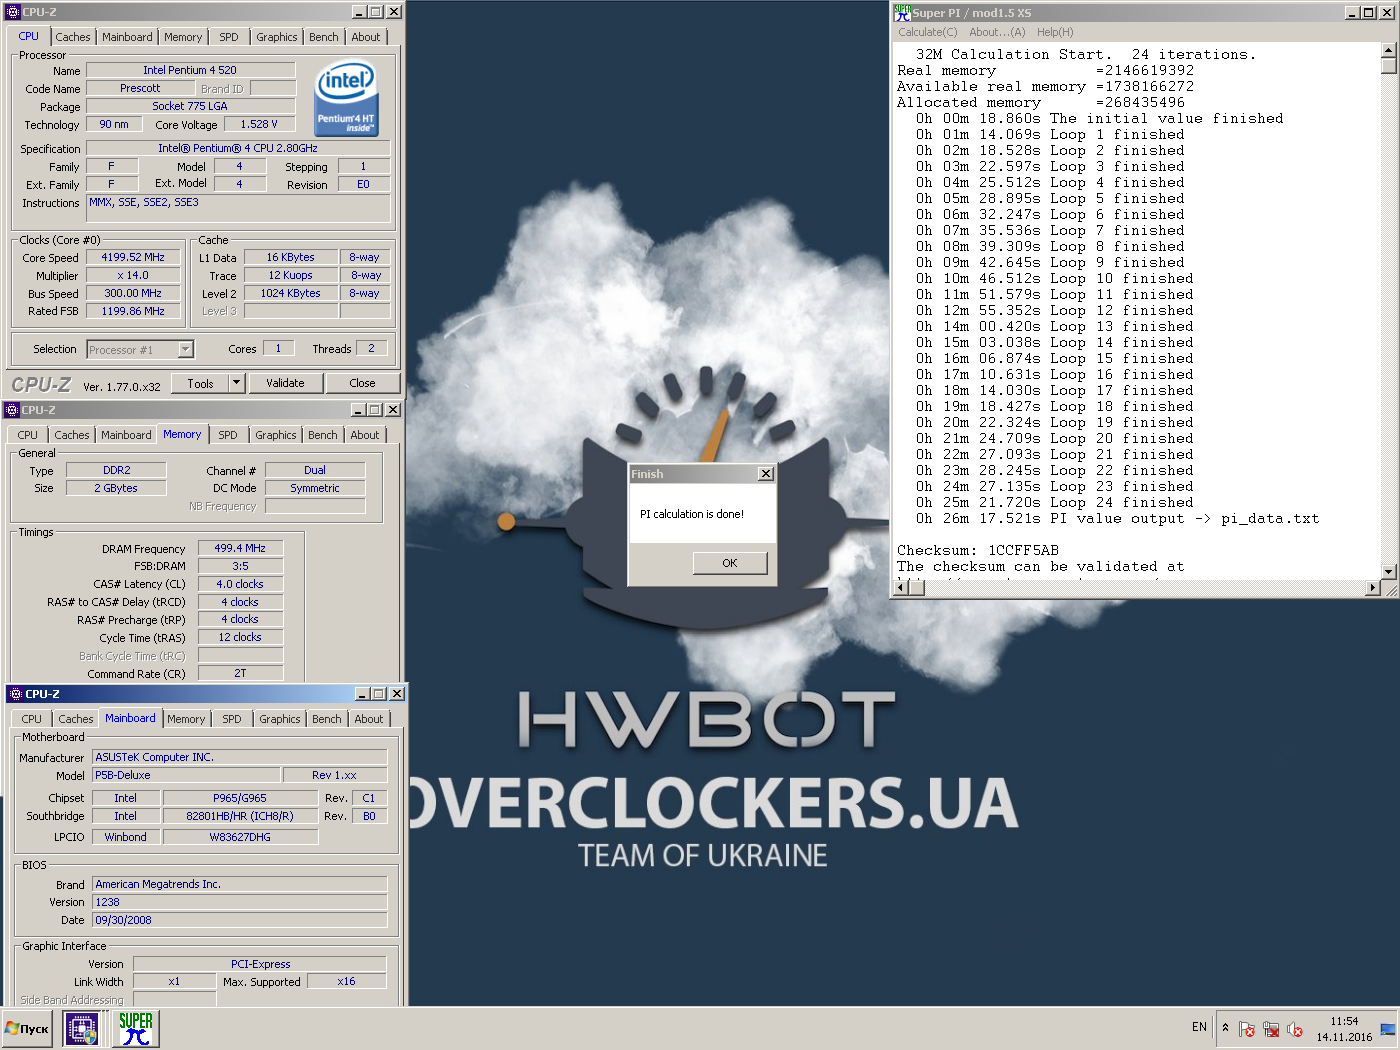Click Bus Speed value 300.00 MHz
Image resolution: width=1400 pixels, height=1050 pixels.
133,293
